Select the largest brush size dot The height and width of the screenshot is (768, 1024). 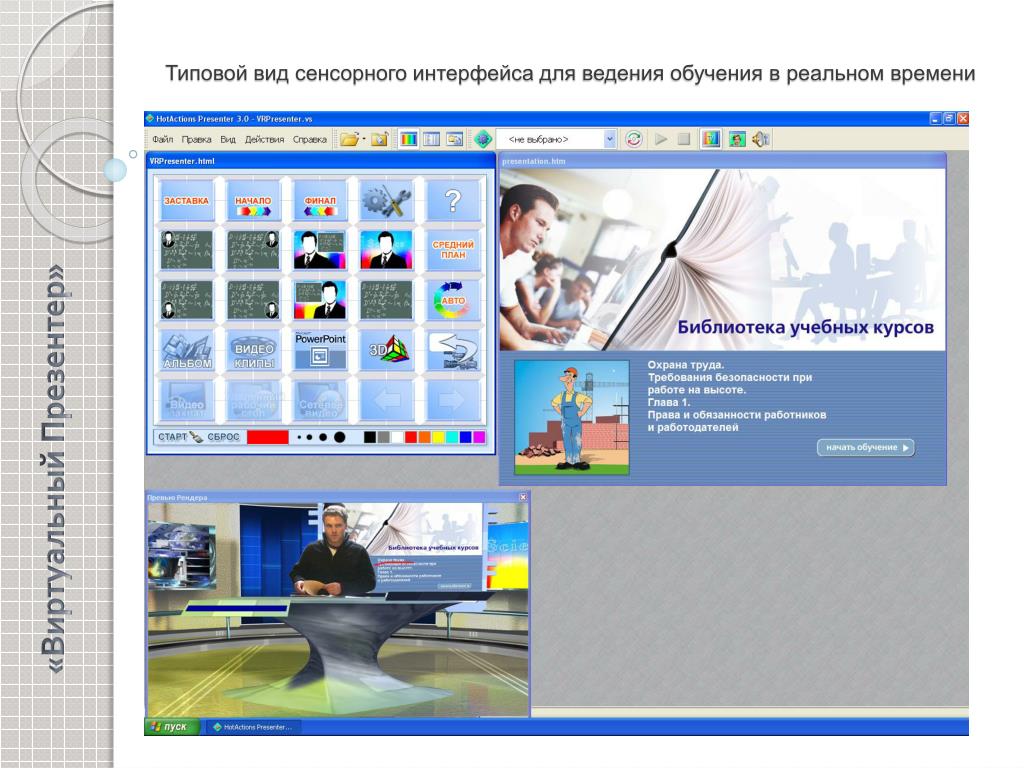tap(340, 437)
